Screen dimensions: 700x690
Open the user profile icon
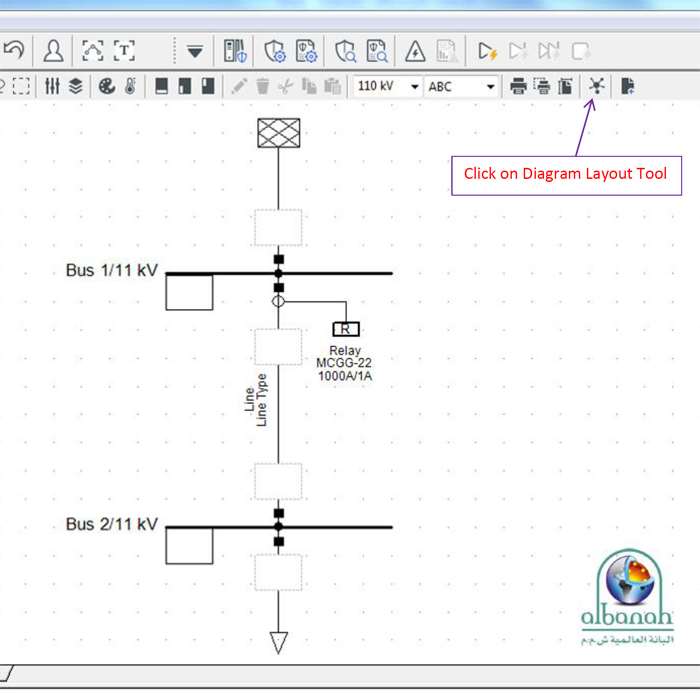(52, 50)
